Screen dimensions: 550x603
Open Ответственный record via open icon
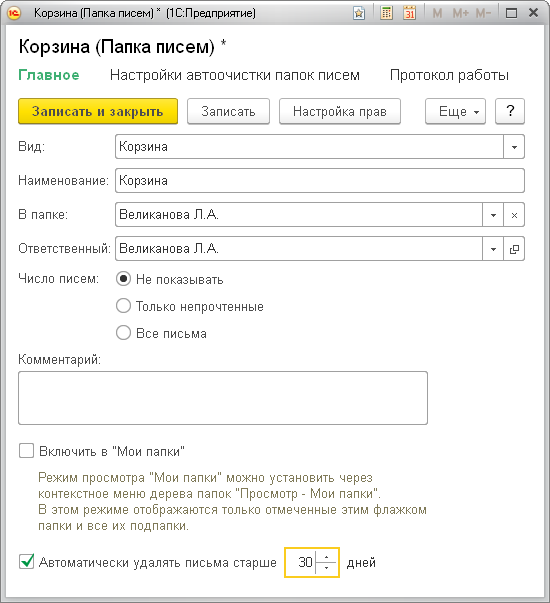click(x=514, y=249)
